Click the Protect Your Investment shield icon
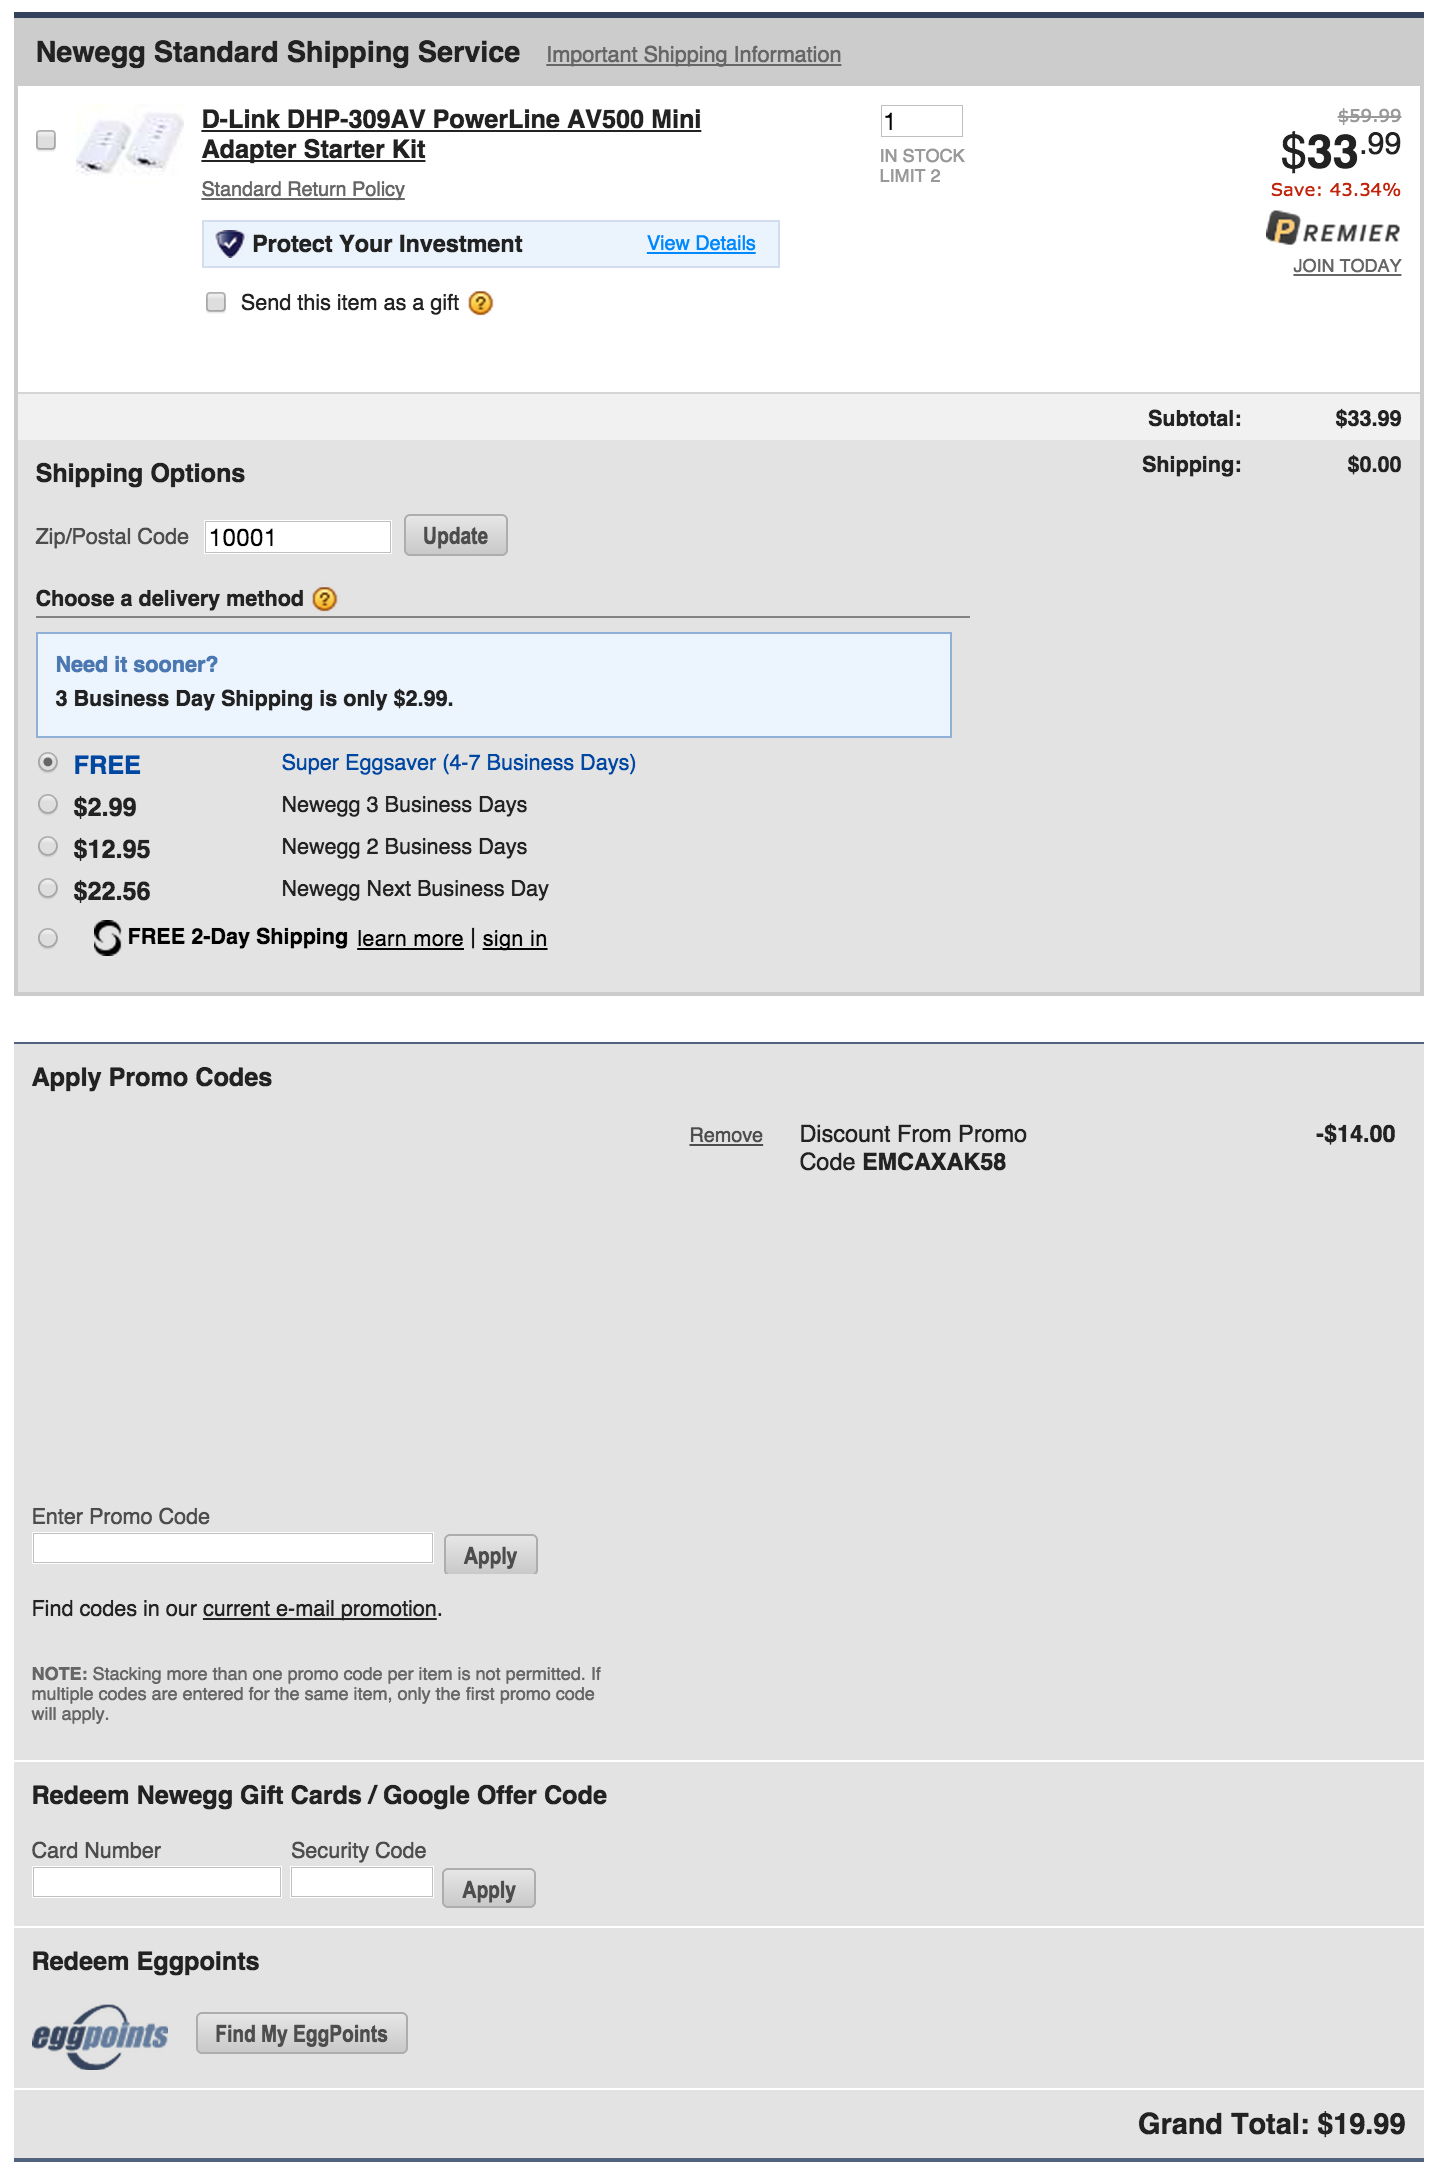The image size is (1438, 2176). (230, 243)
